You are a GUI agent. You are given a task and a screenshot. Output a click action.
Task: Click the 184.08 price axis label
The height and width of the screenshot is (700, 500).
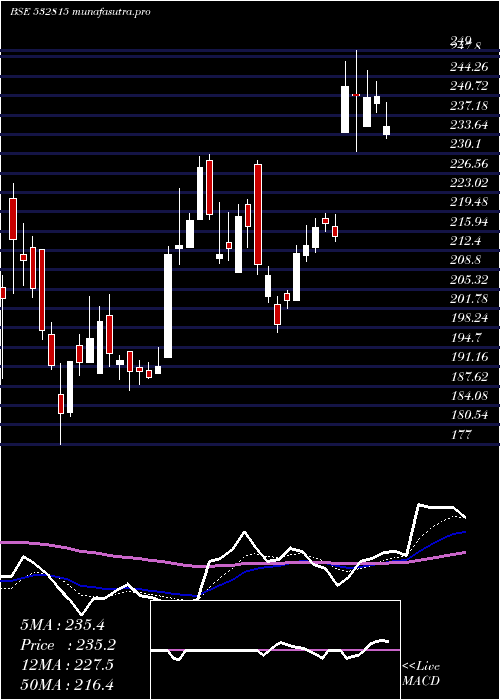[x=470, y=396]
